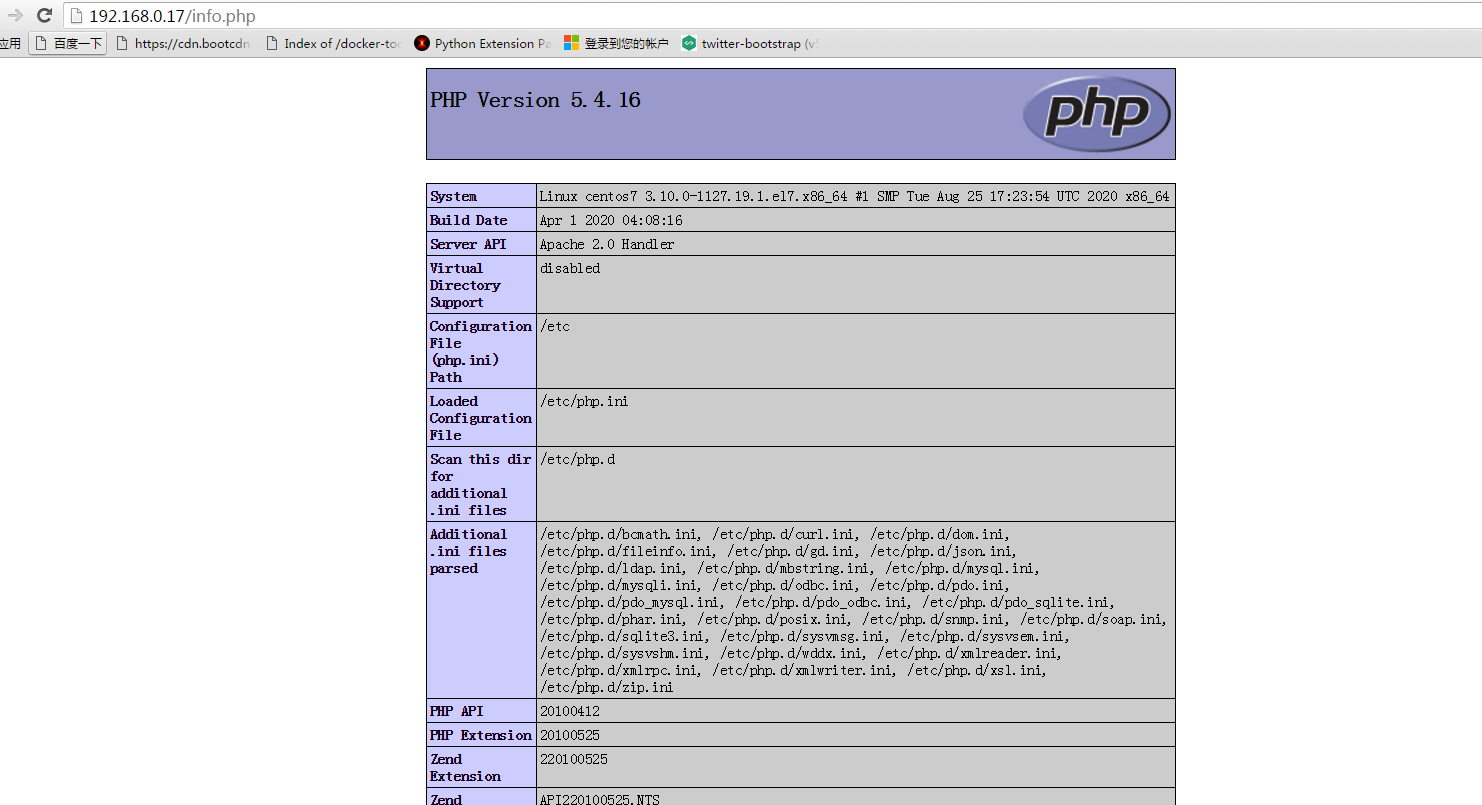This screenshot has width=1482, height=805.
Task: Click the Microsoft logo bookmark favicon
Action: pos(571,43)
